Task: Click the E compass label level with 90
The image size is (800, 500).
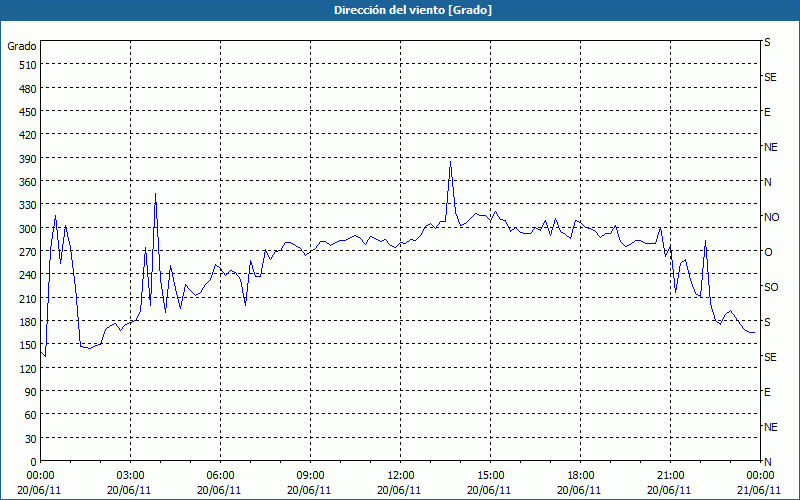Action: 767,392
